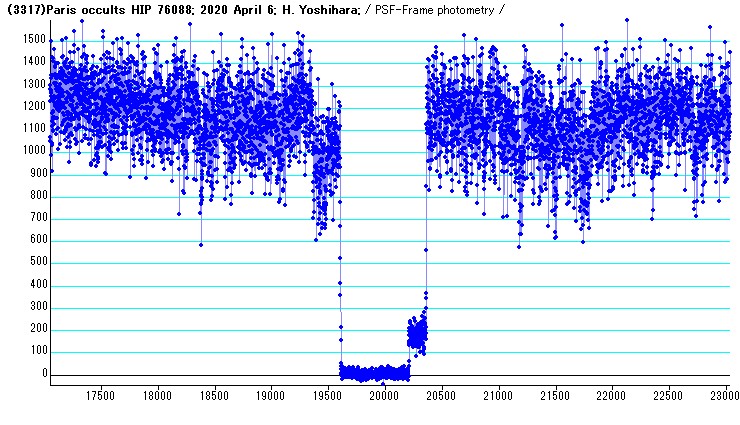Click y-axis label 700
This screenshot has width=740, height=425.
[37, 217]
